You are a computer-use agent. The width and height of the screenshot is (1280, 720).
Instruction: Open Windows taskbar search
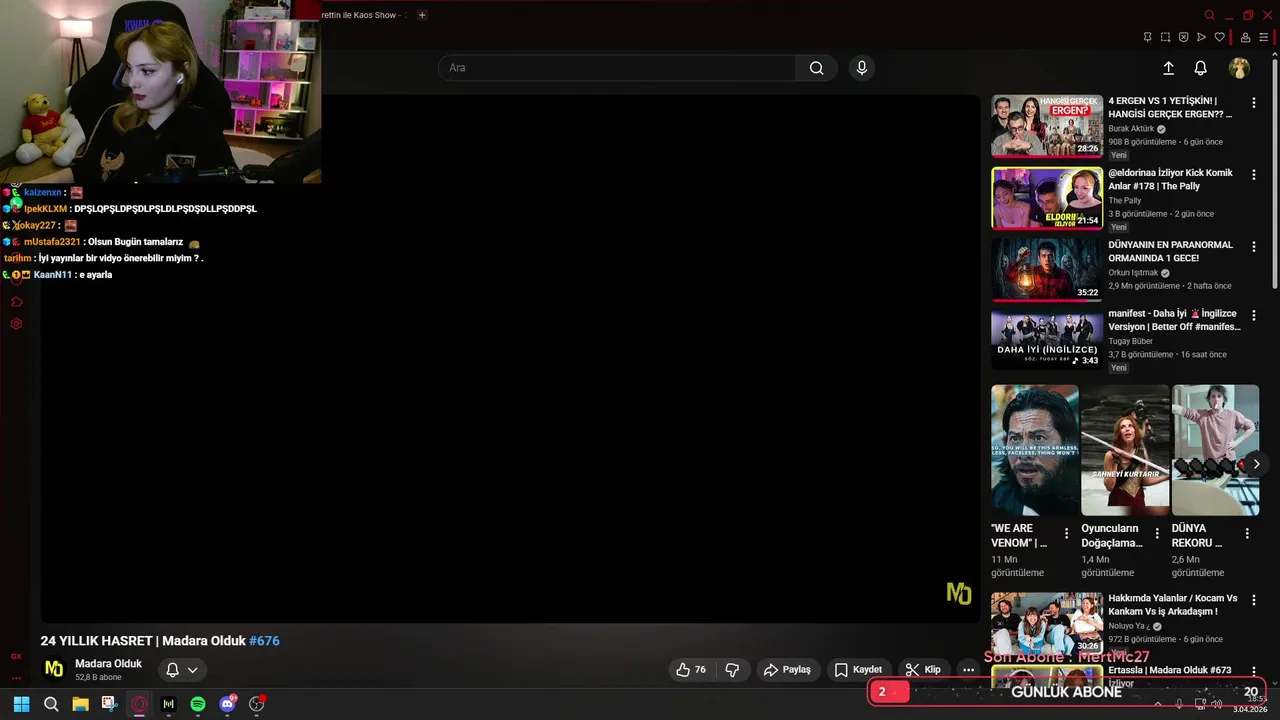pyautogui.click(x=51, y=704)
